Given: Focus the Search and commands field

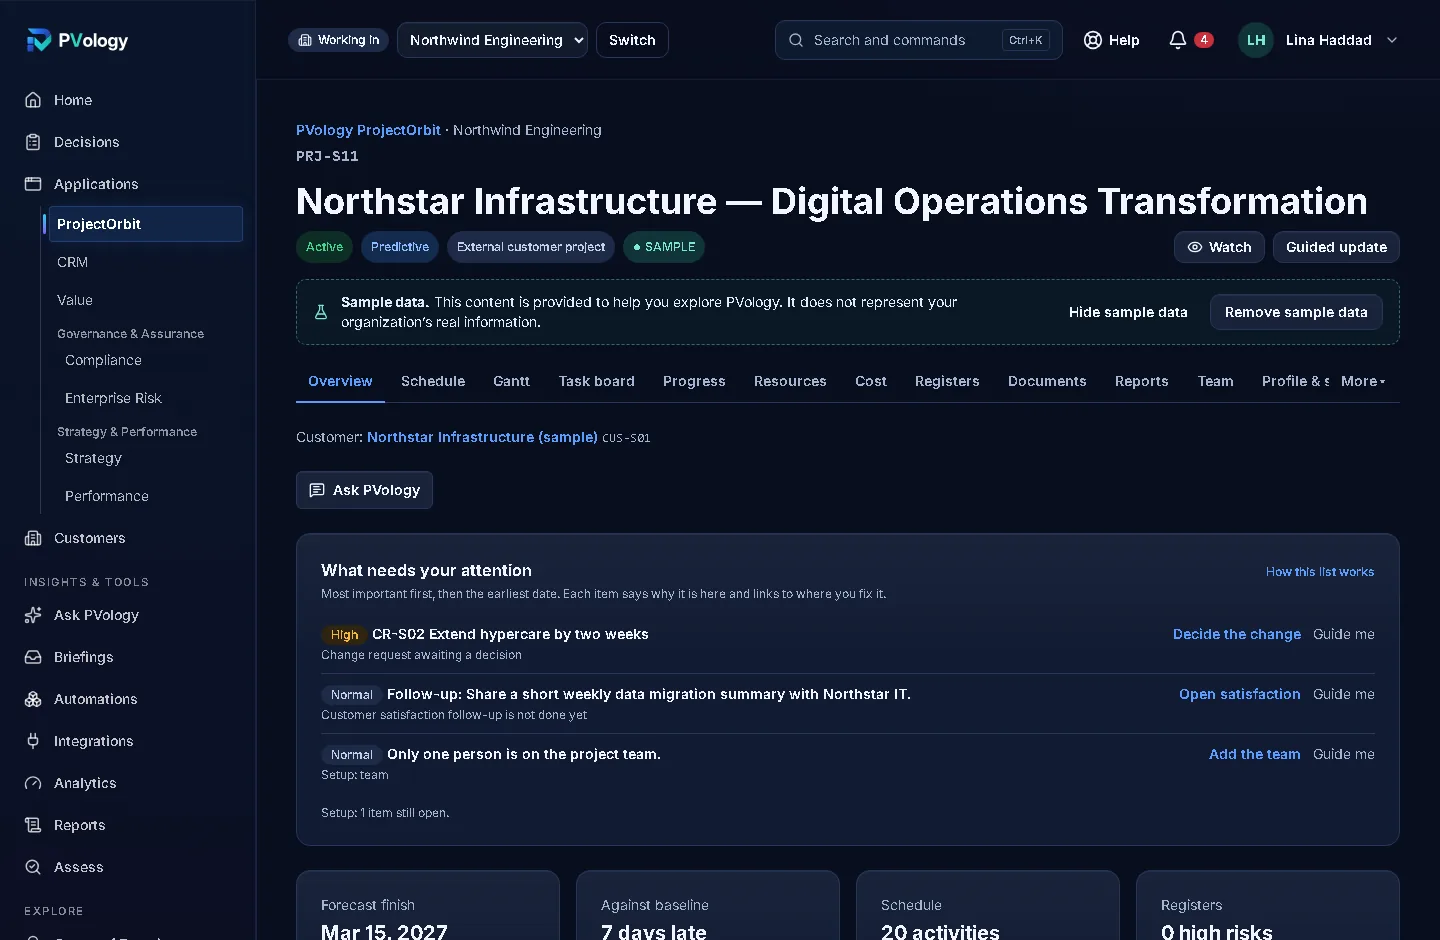Looking at the screenshot, I should pyautogui.click(x=918, y=40).
